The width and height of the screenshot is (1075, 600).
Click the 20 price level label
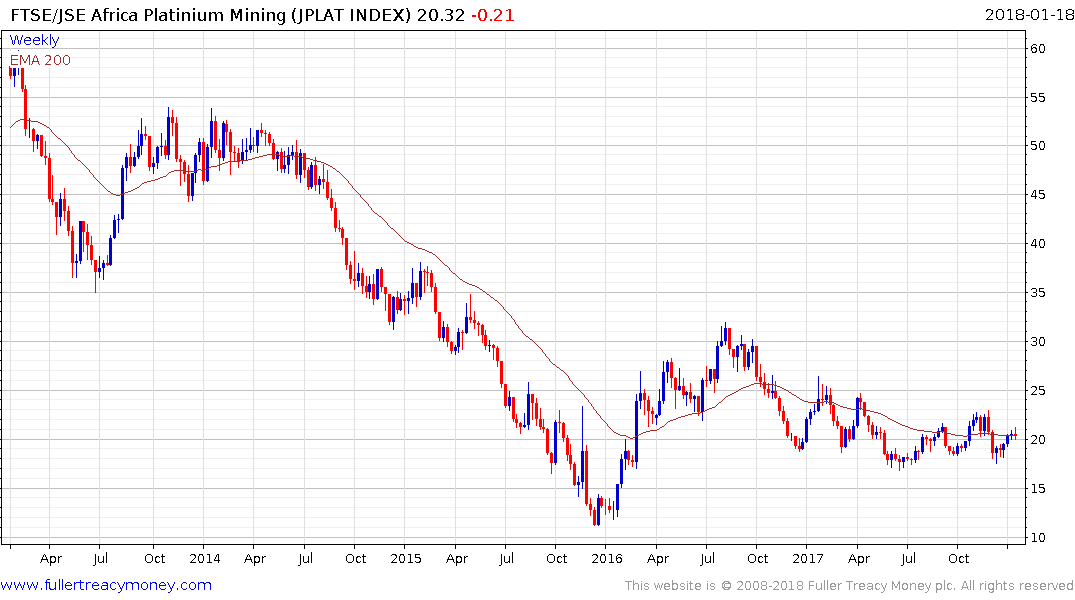tap(1038, 440)
